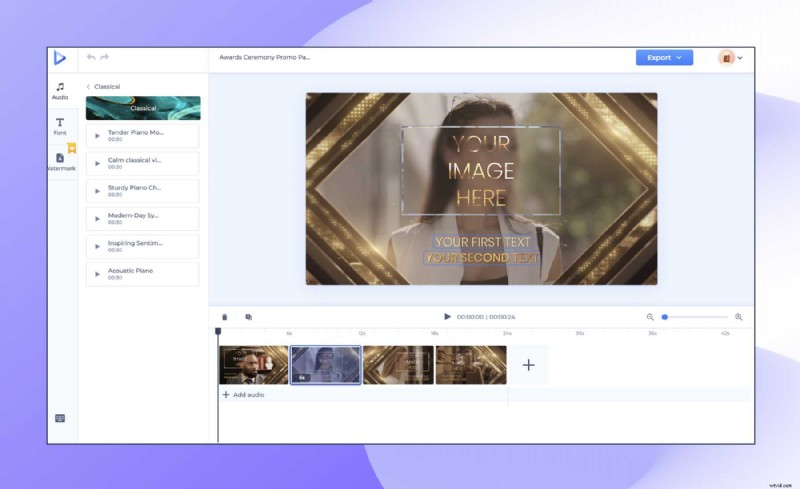The height and width of the screenshot is (489, 800).
Task: Open the Export dropdown
Action: pos(664,58)
